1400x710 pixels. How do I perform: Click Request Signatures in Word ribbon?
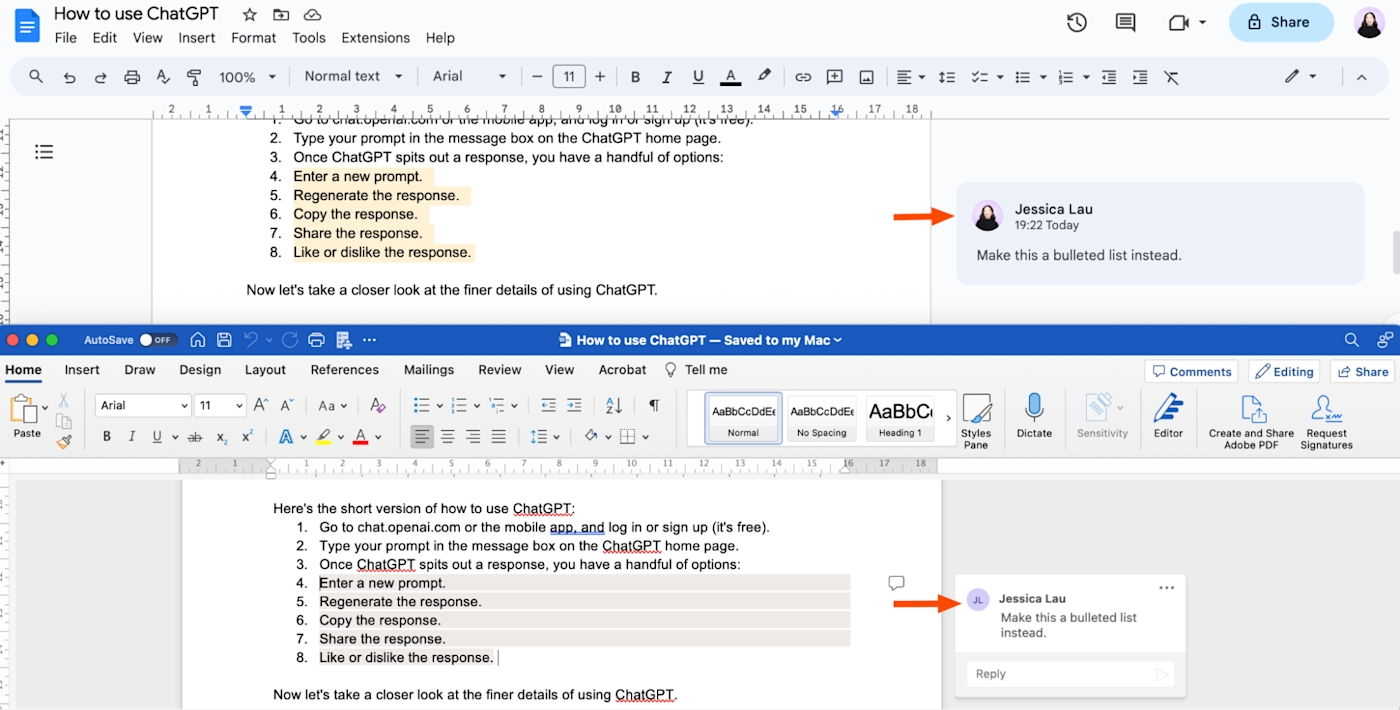tap(1326, 422)
